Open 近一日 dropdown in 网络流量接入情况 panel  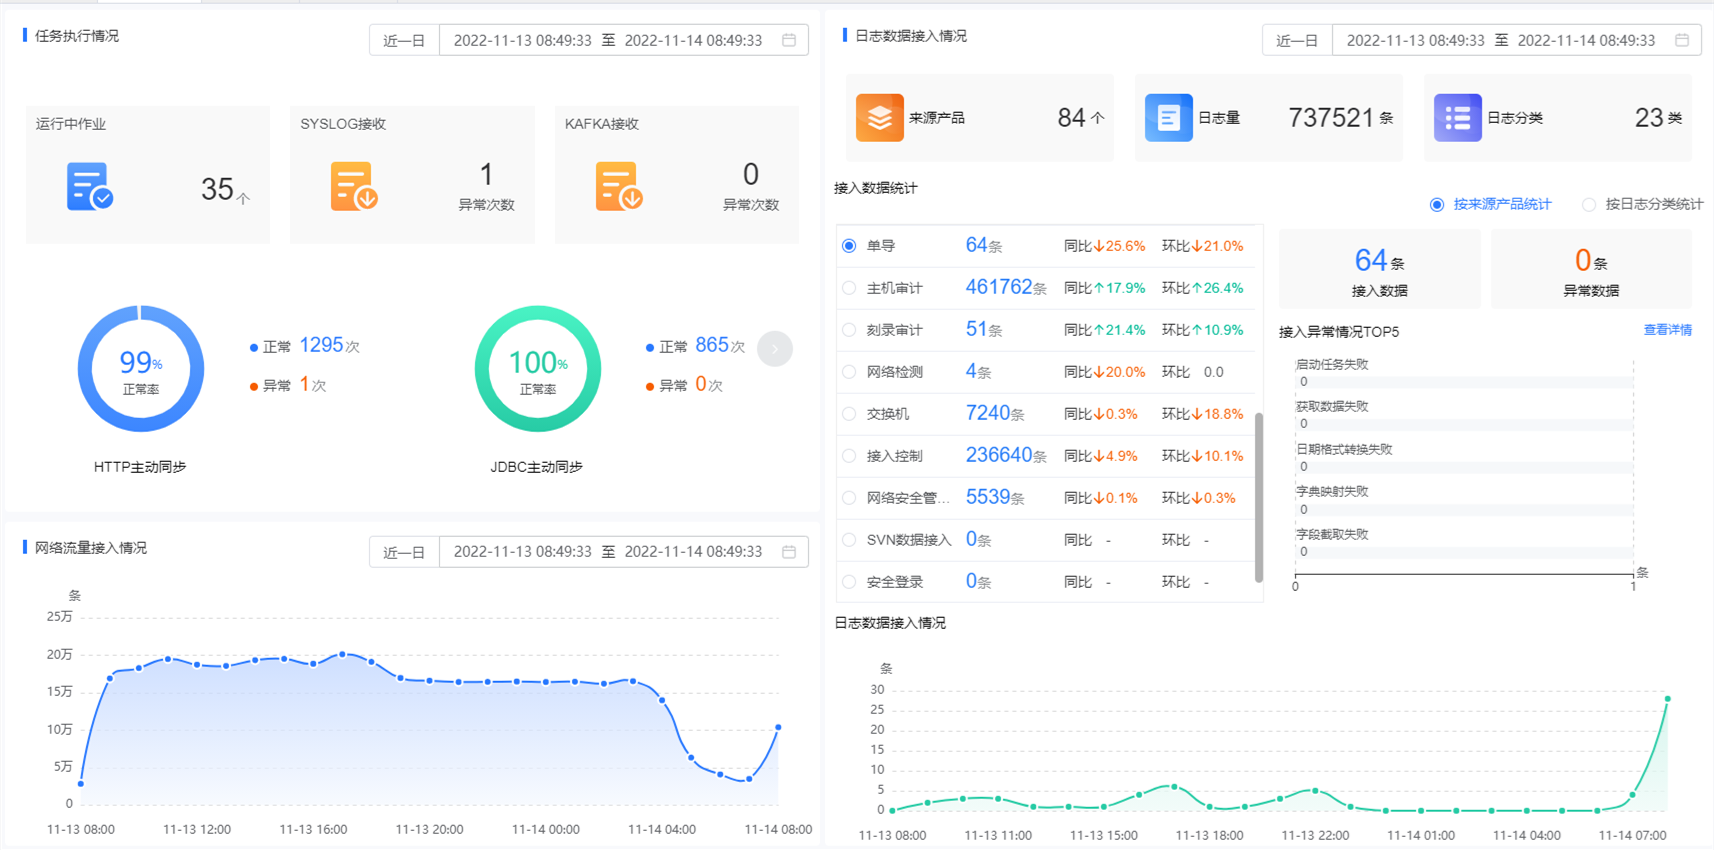[x=404, y=552]
